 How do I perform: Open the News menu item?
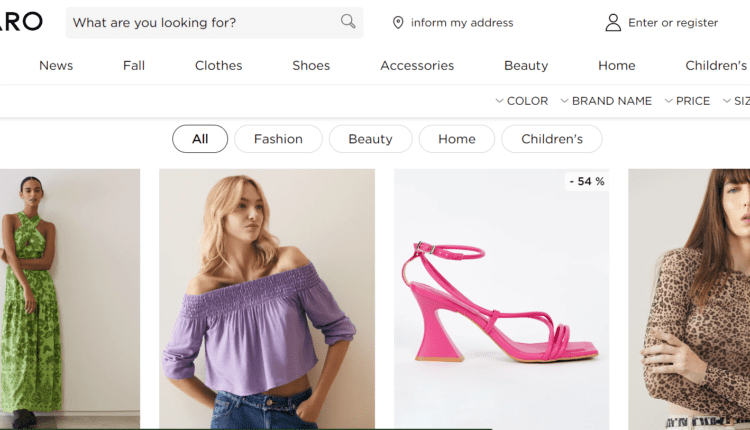coord(56,66)
